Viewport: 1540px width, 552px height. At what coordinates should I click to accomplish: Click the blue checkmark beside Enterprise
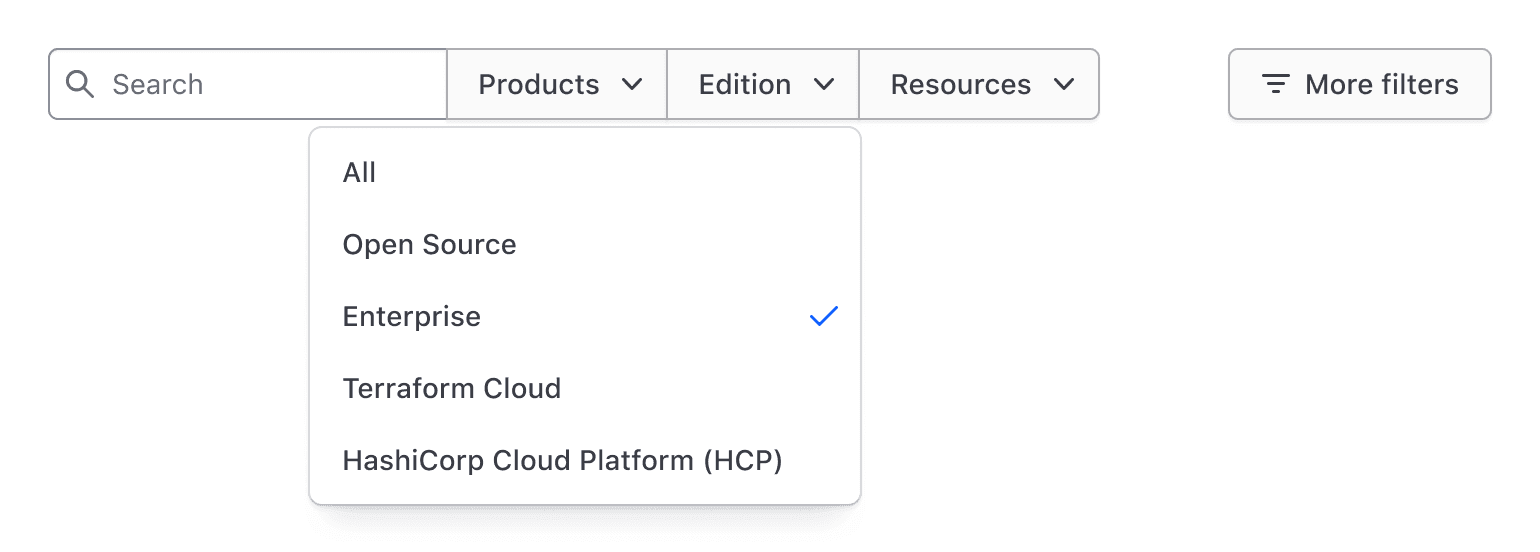click(823, 317)
